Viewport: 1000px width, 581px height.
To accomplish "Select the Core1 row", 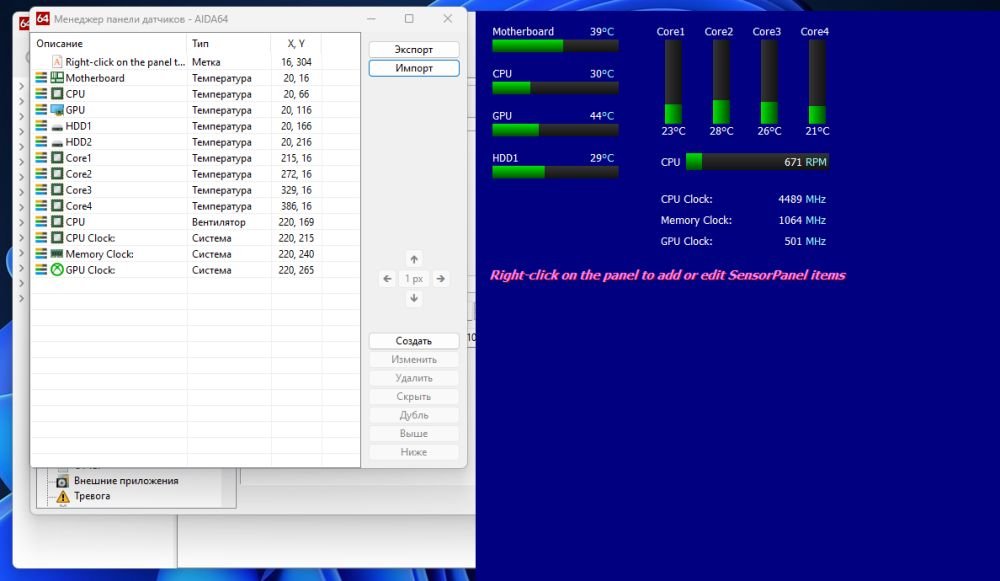I will click(195, 158).
